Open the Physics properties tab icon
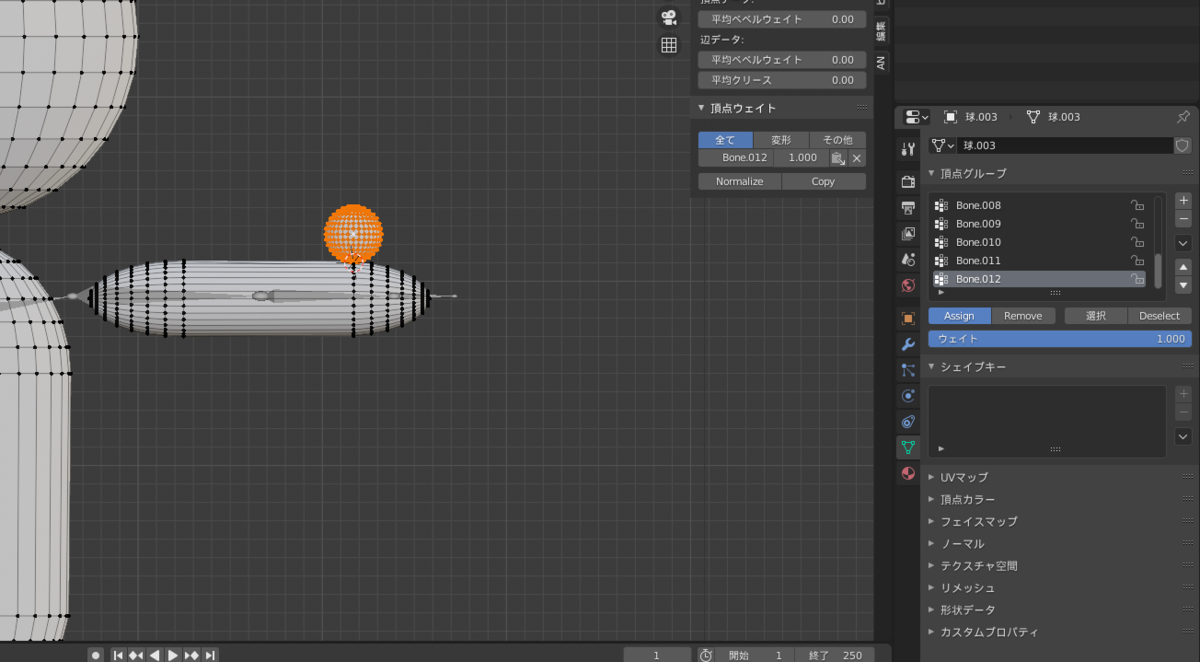 [x=908, y=396]
